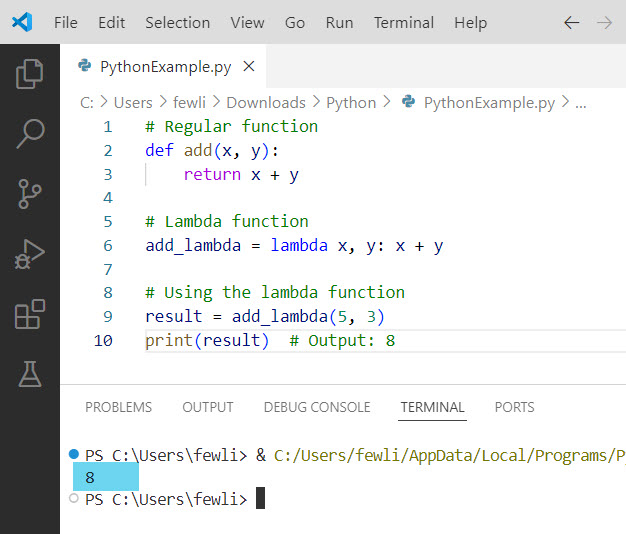Open the View menu
Viewport: 626px width, 534px height.
click(247, 23)
